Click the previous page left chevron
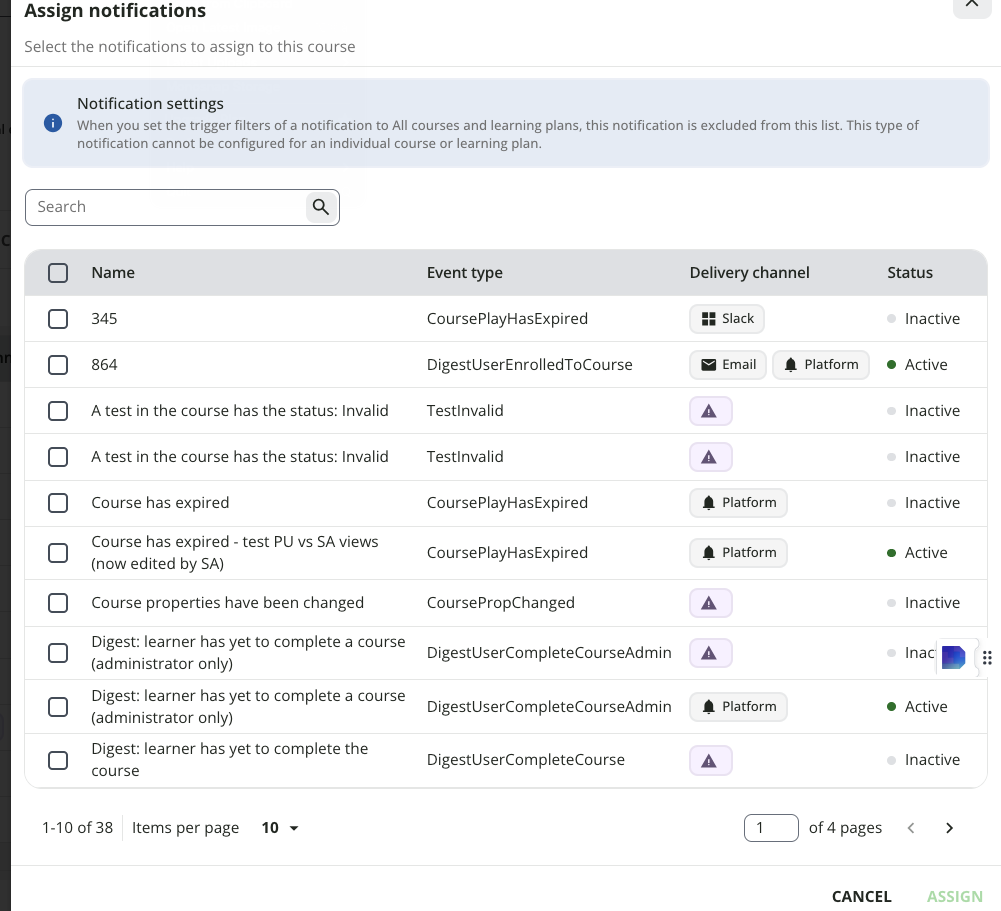The width and height of the screenshot is (1001, 911). (x=911, y=828)
